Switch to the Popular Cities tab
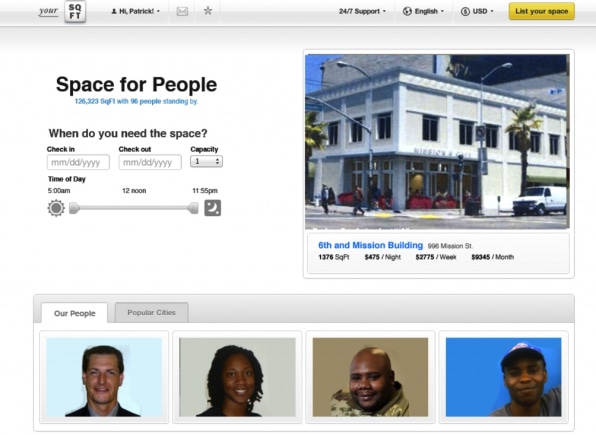Screen dimensions: 596x435 (x=151, y=313)
